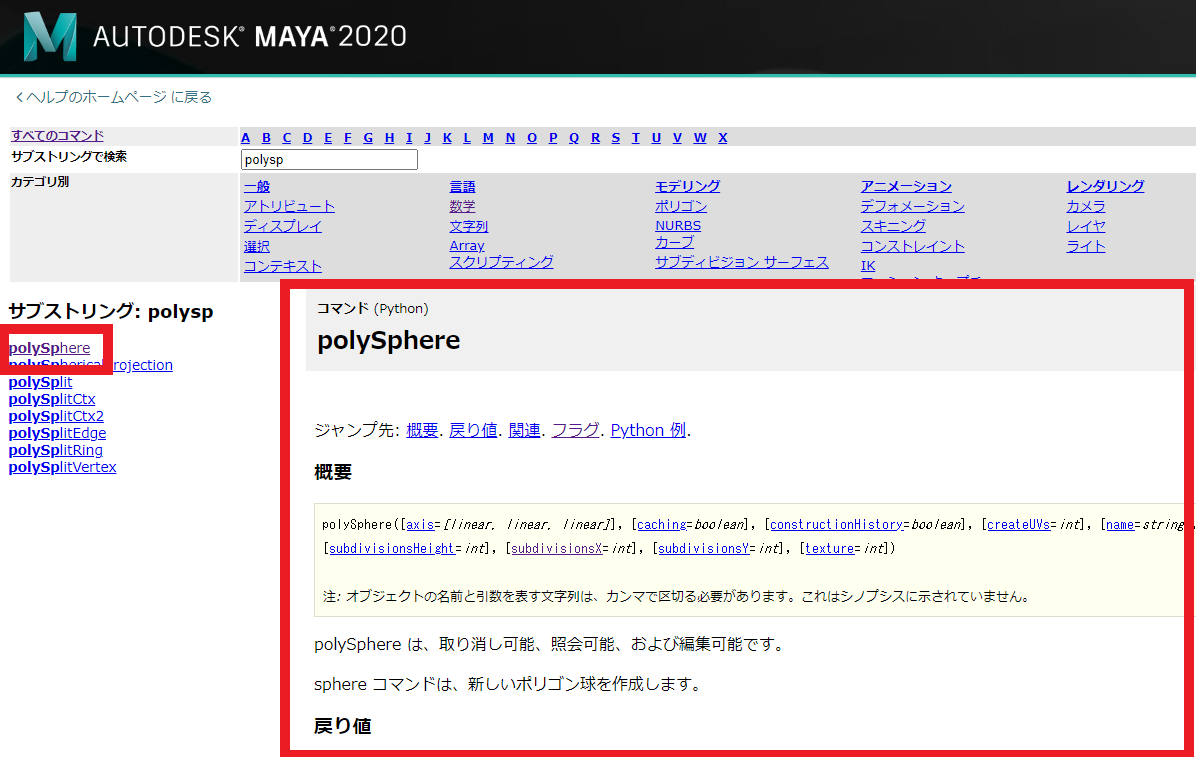This screenshot has width=1196, height=757.
Task: Jump to commands starting with letter U
Action: (656, 138)
